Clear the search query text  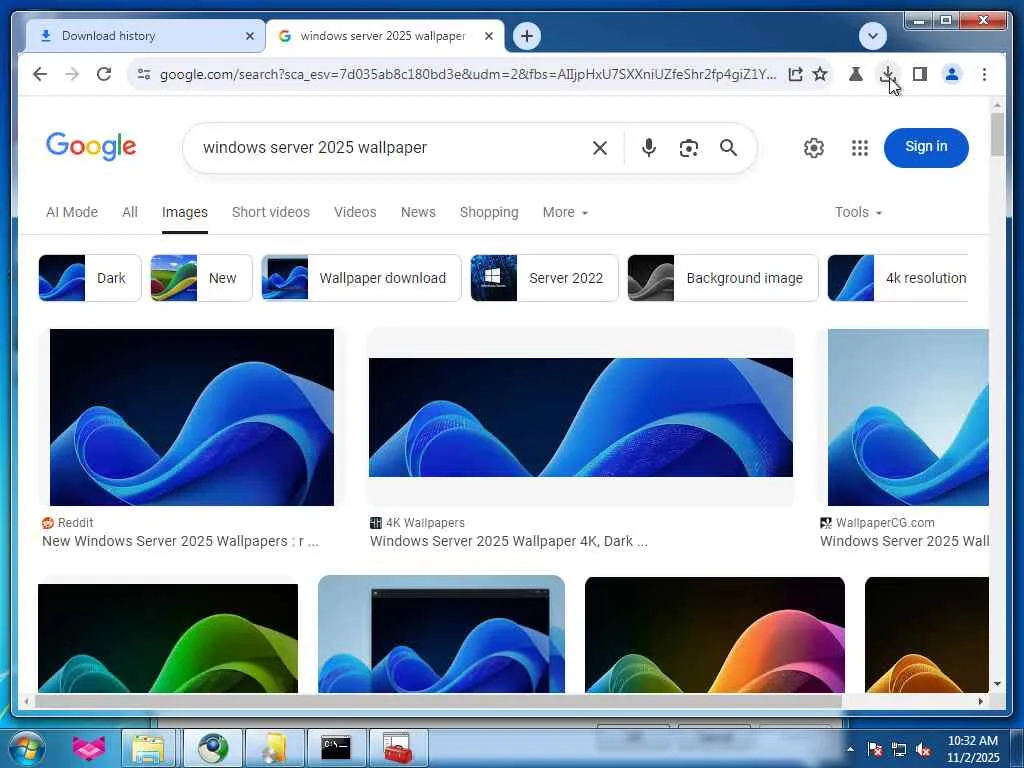coord(600,148)
